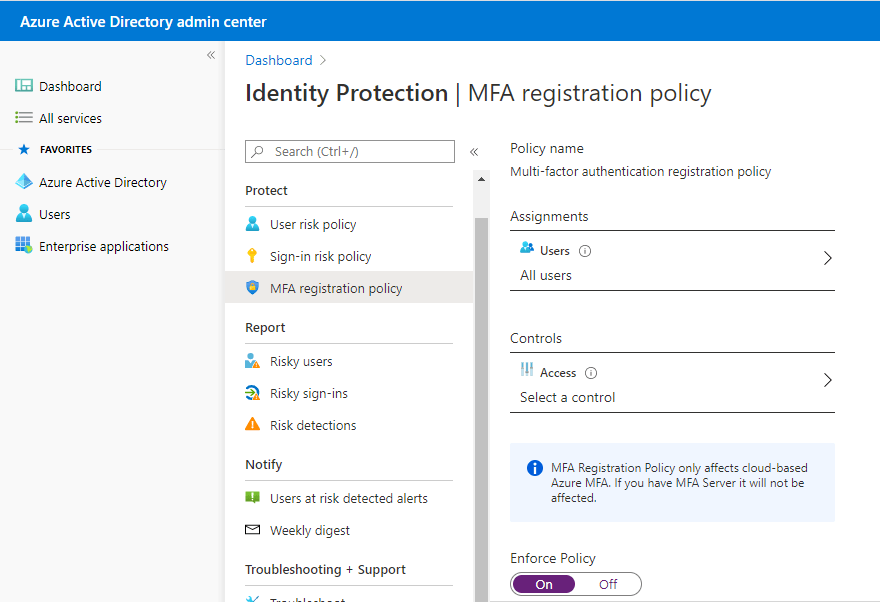Open Azure Active Directory favorite
This screenshot has height=602, width=880.
(103, 182)
